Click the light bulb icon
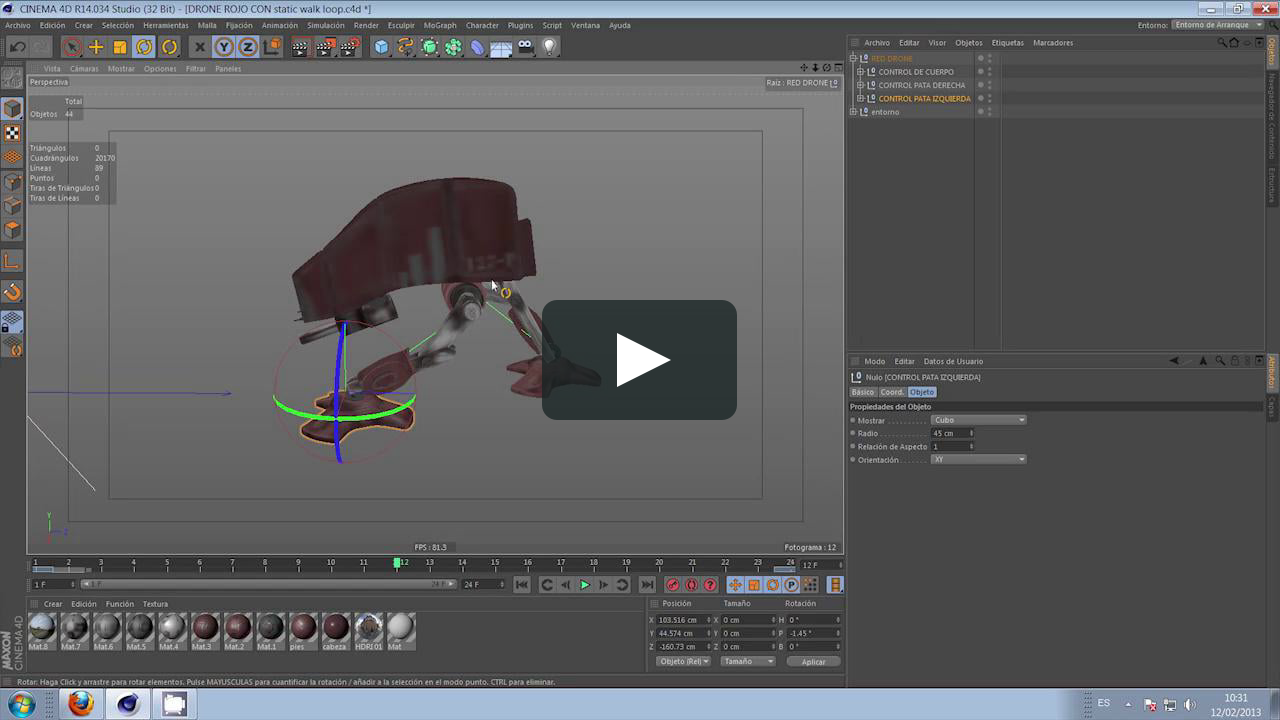The height and width of the screenshot is (720, 1280). tap(549, 47)
